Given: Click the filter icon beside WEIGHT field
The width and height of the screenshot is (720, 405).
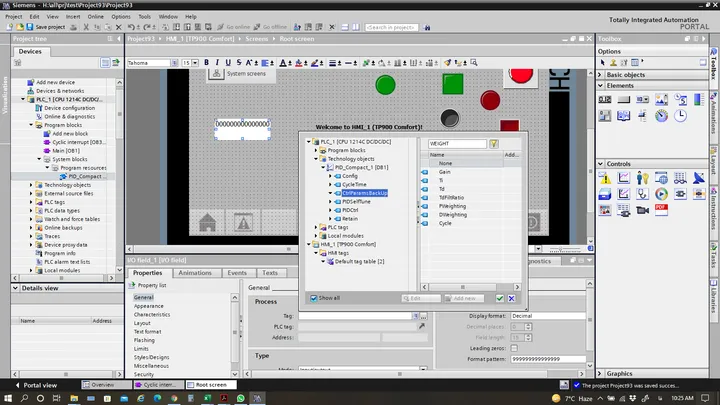Looking at the screenshot, I should coord(494,144).
